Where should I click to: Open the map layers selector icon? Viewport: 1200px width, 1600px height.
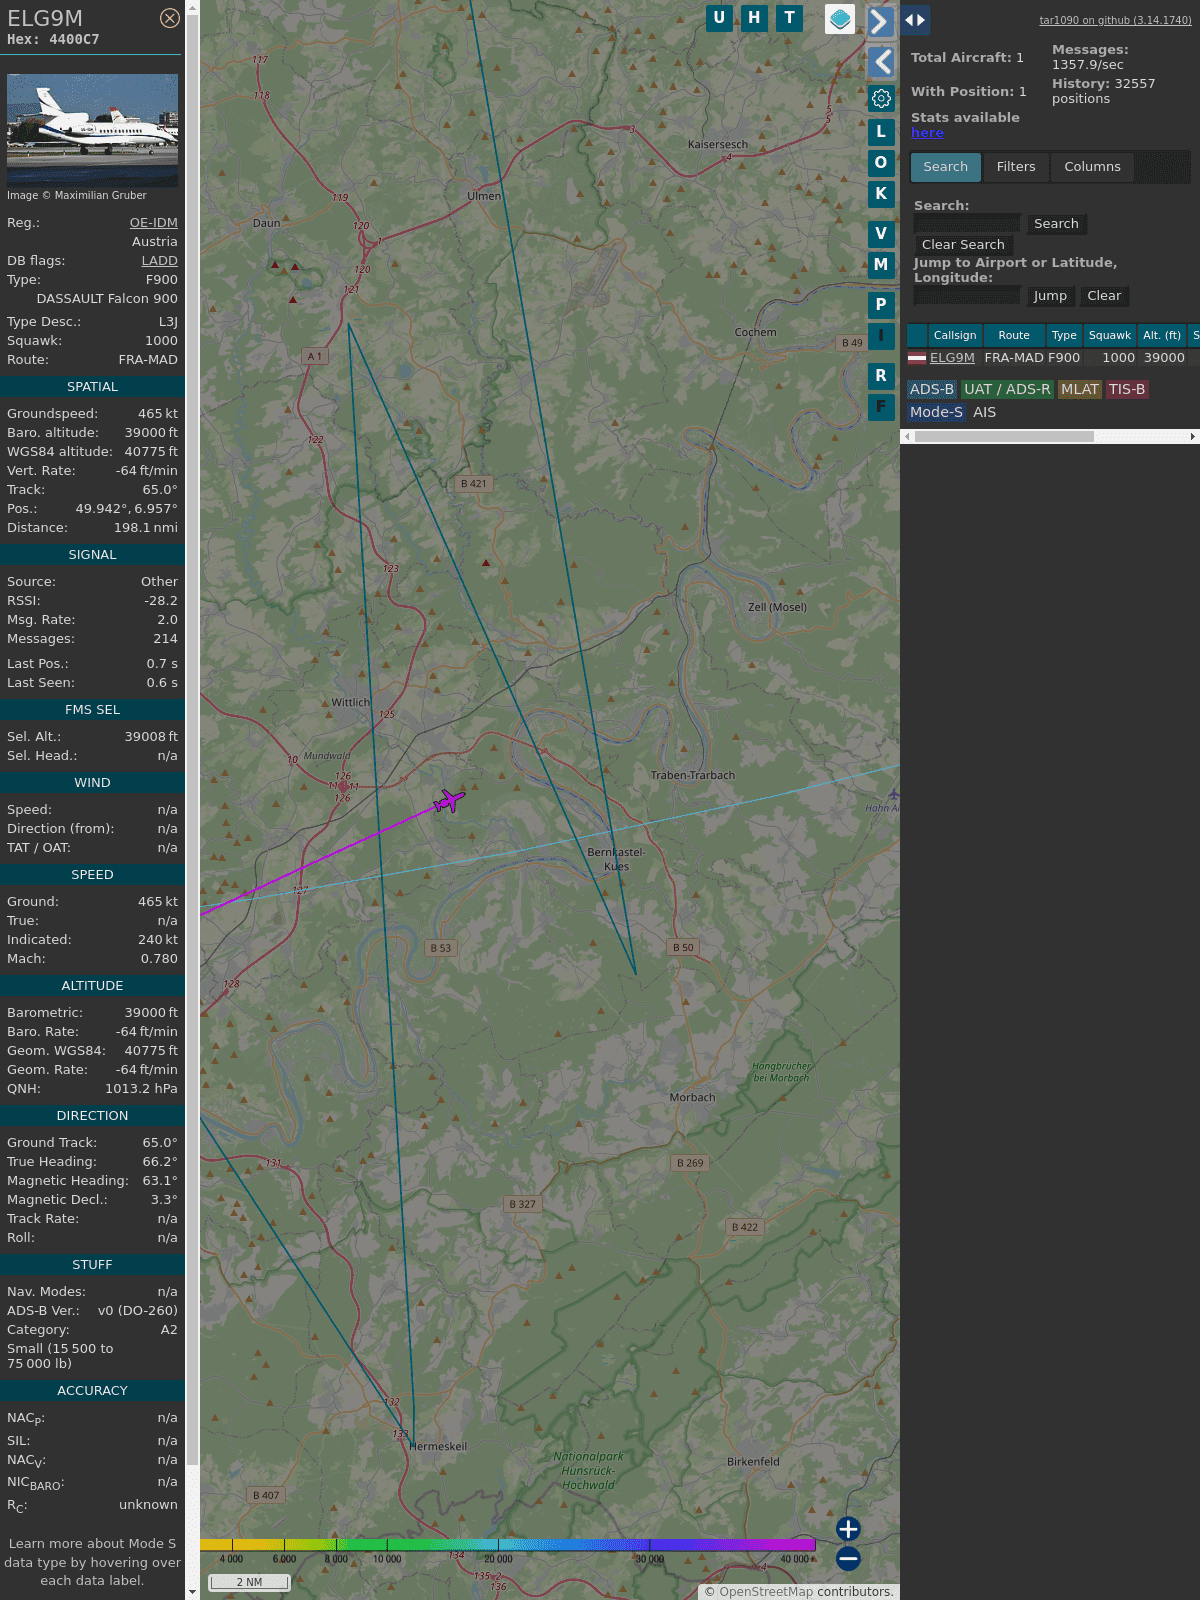[x=840, y=18]
